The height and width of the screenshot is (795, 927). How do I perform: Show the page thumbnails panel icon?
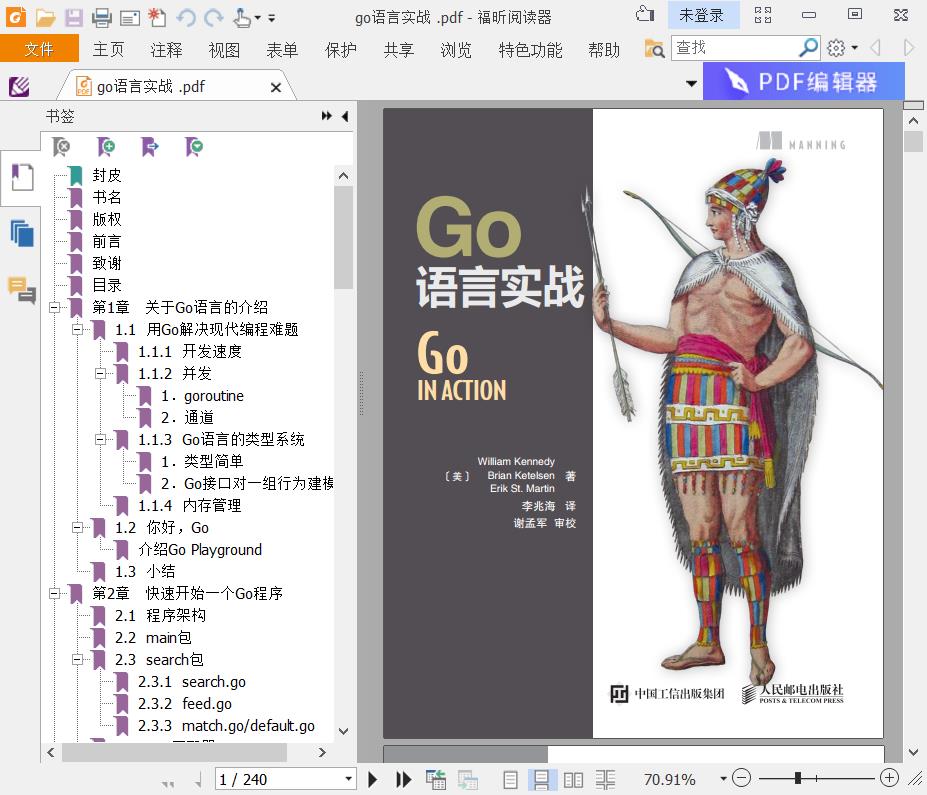[22, 233]
